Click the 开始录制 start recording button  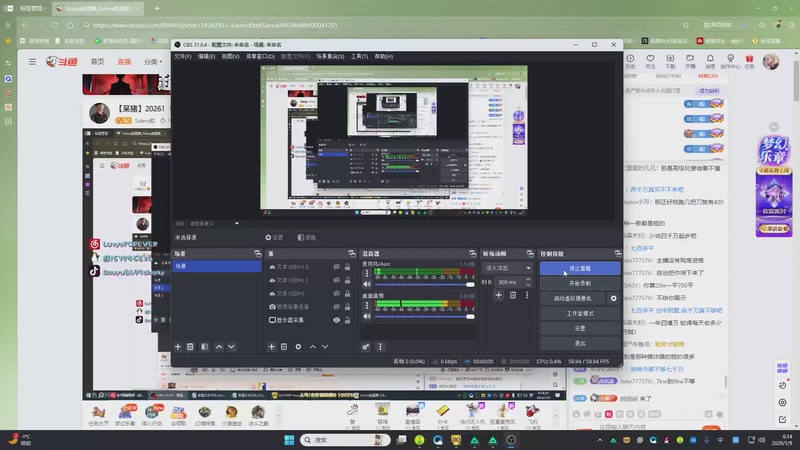pos(580,283)
